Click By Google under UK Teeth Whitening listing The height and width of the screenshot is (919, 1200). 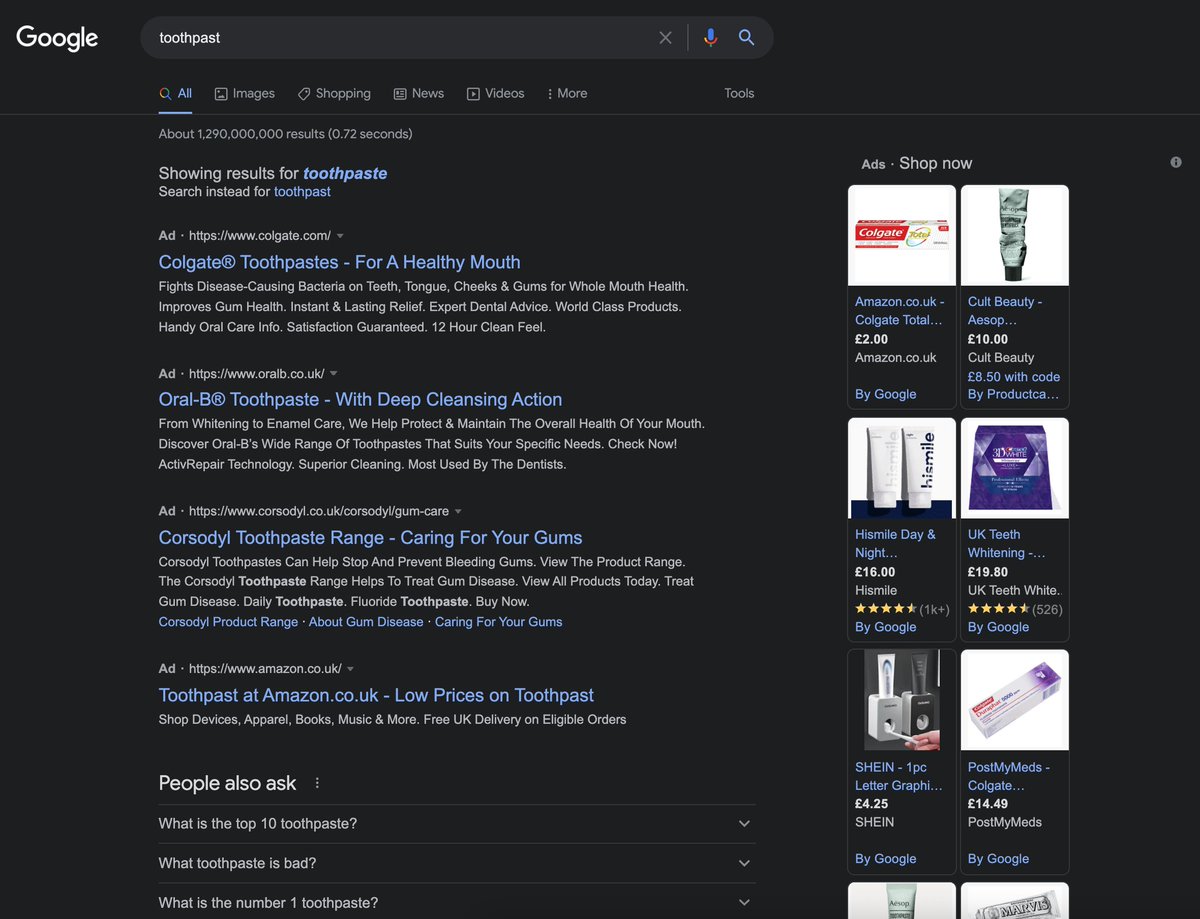coord(998,627)
